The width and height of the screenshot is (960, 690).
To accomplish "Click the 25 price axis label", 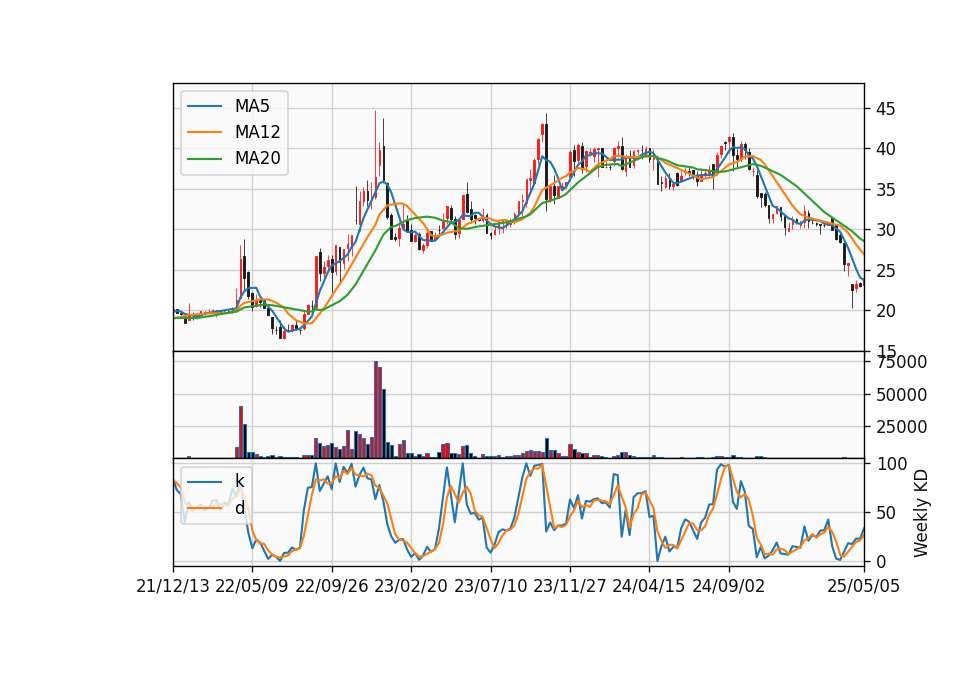I will coord(885,271).
